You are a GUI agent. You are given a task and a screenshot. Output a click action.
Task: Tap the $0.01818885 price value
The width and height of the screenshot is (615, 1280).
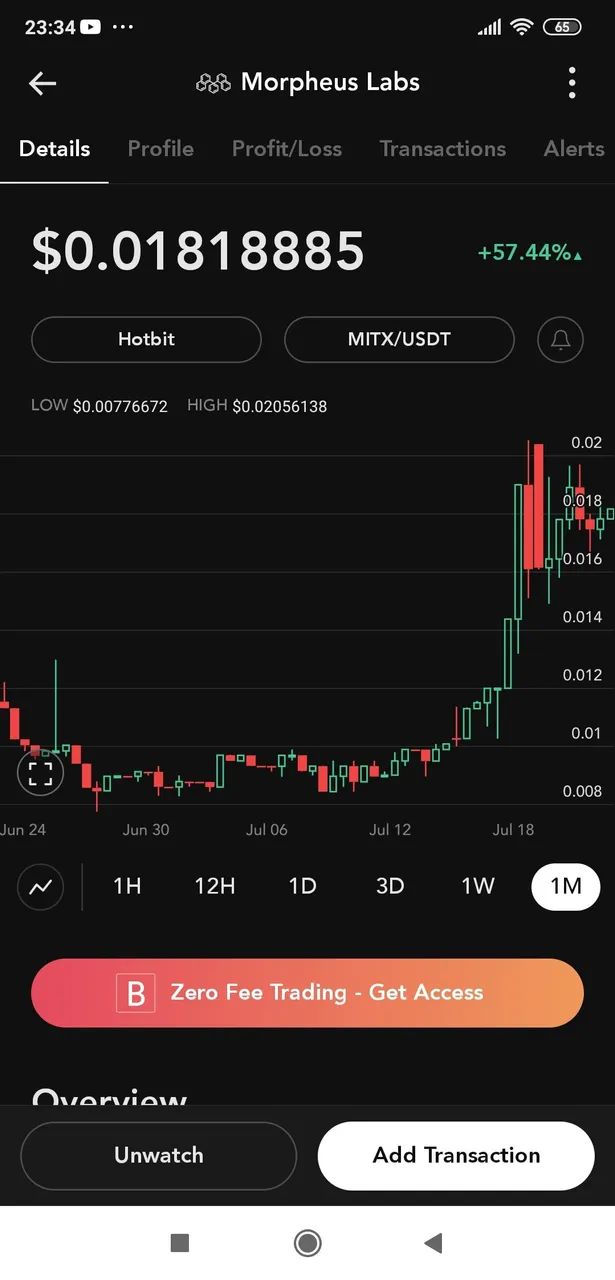198,251
